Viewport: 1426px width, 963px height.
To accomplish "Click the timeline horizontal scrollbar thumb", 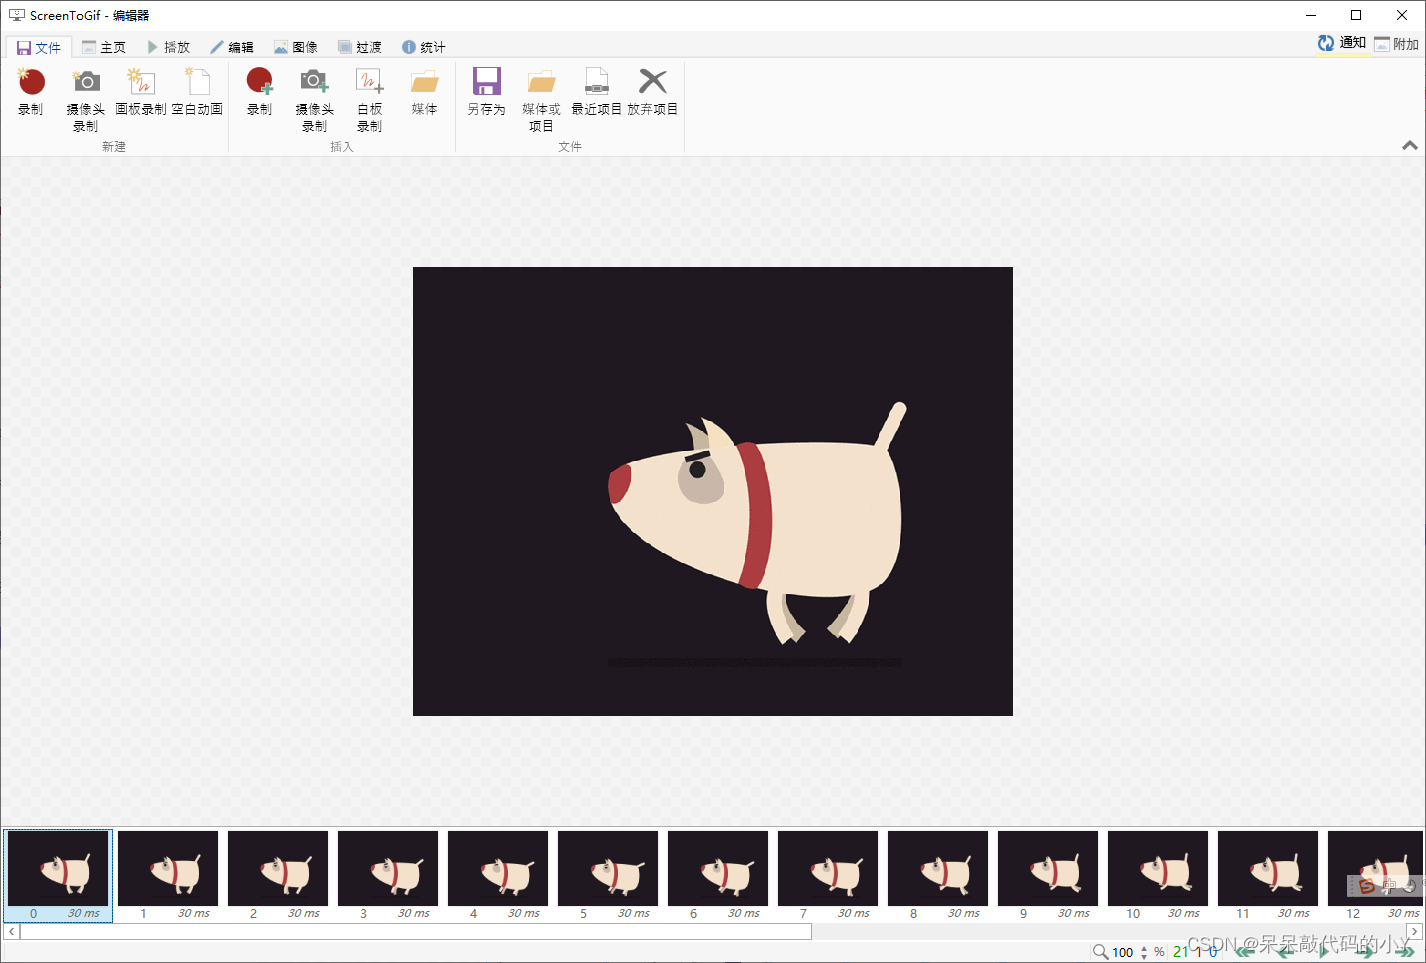I will [x=416, y=931].
